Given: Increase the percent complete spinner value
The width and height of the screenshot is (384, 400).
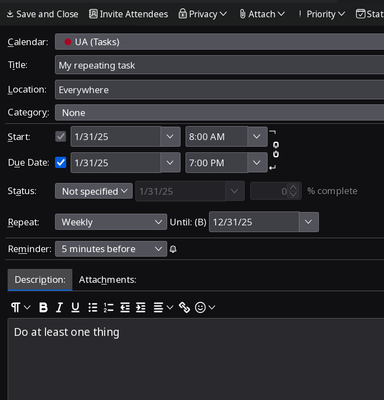Looking at the screenshot, I should point(293,188).
